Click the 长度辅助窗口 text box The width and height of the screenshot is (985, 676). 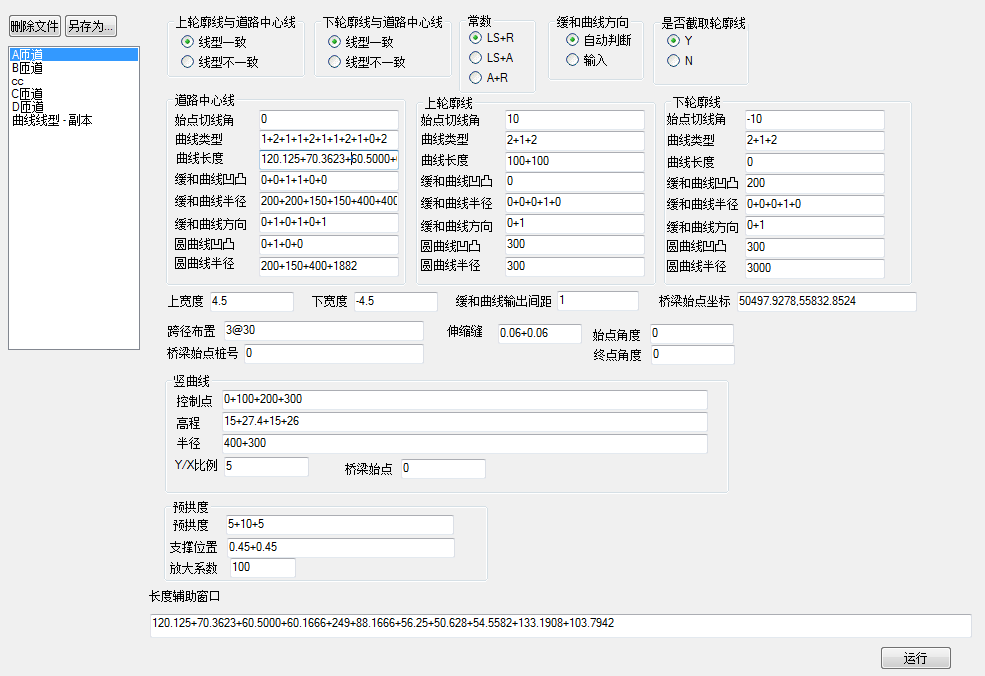[x=560, y=625]
